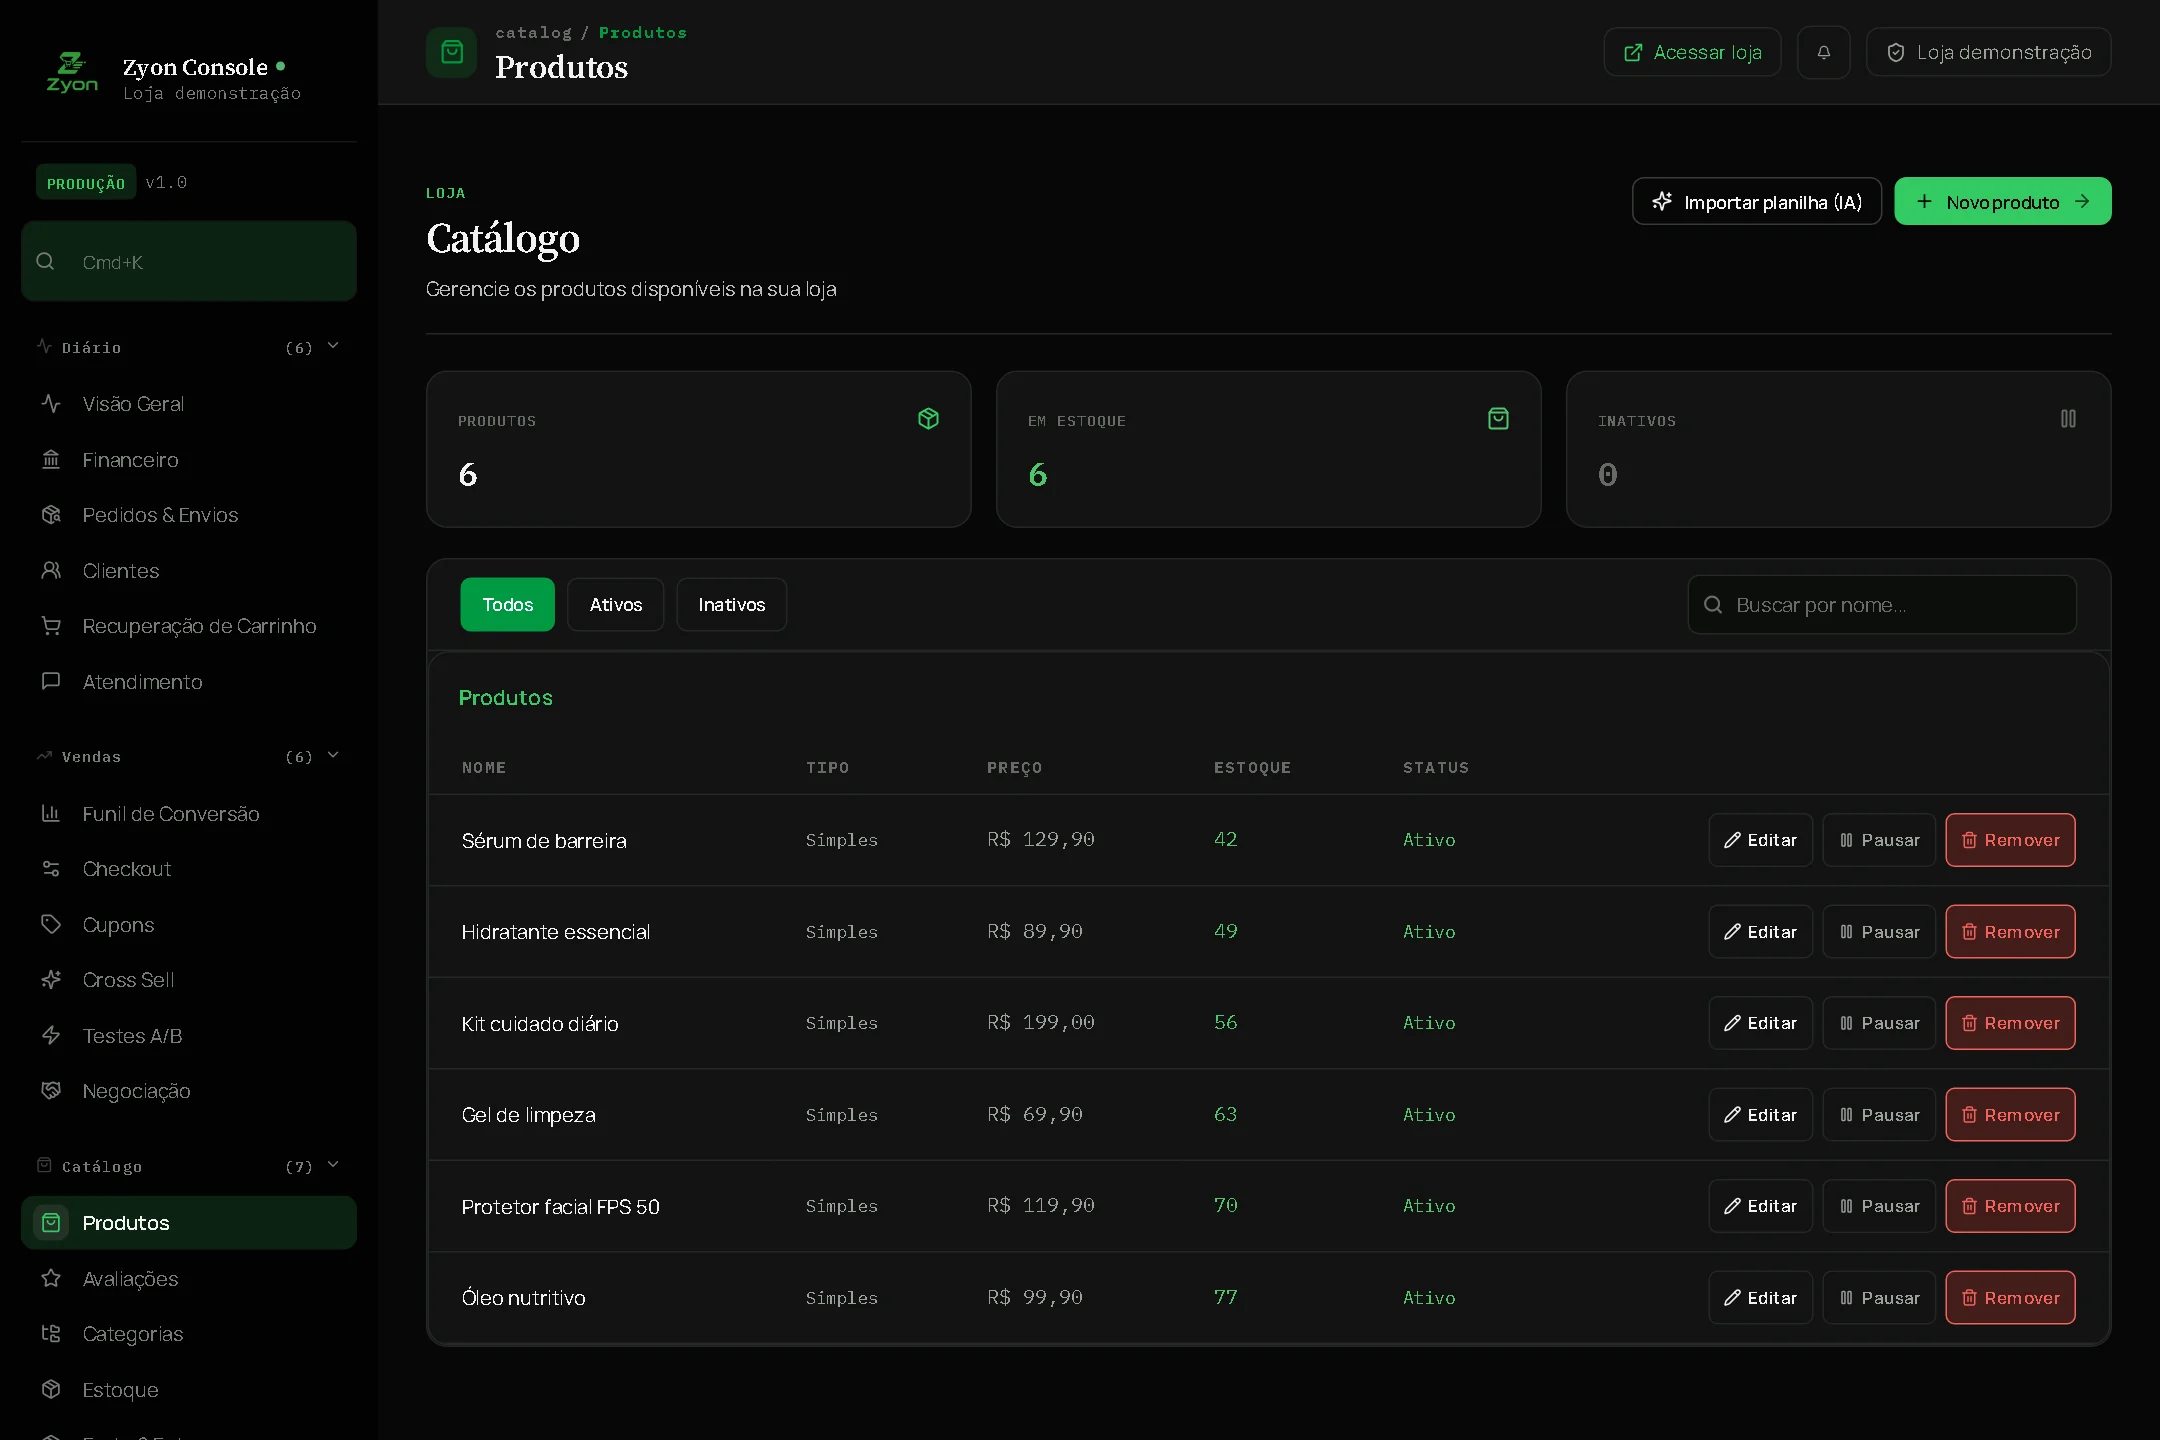Viewport: 2160px width, 1440px height.
Task: Open Funil de Conversão
Action: 189,814
